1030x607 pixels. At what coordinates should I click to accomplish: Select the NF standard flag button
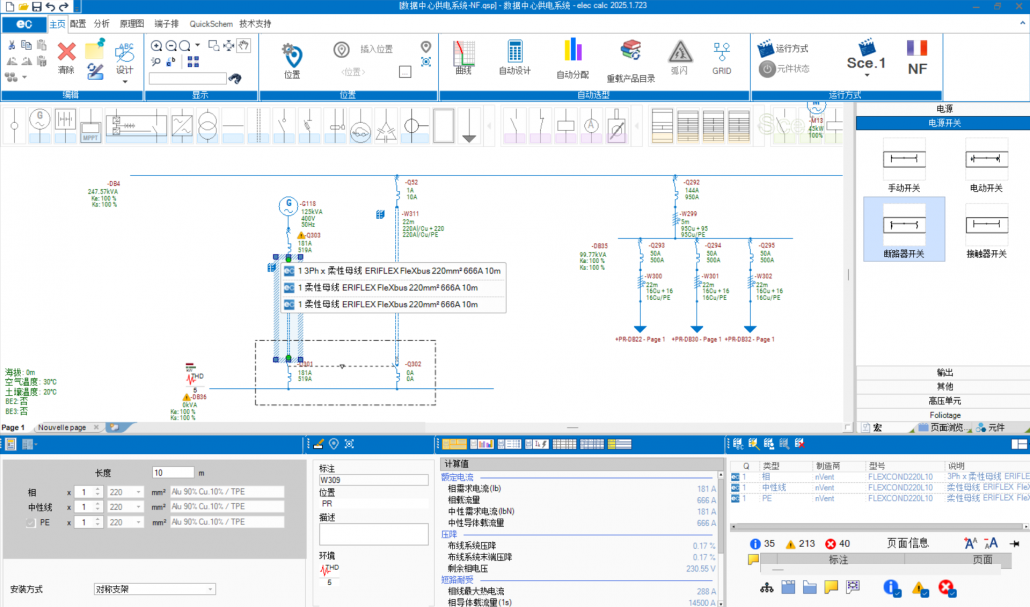click(x=916, y=56)
